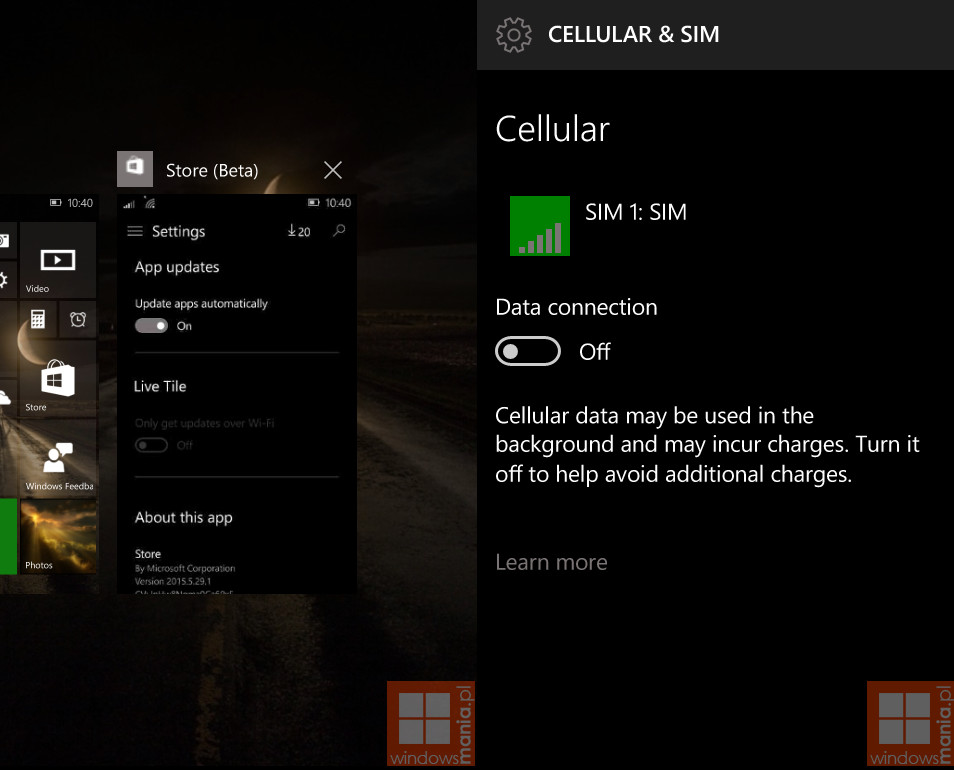954x770 pixels.
Task: Toggle the Data connection switch
Action: tap(528, 351)
